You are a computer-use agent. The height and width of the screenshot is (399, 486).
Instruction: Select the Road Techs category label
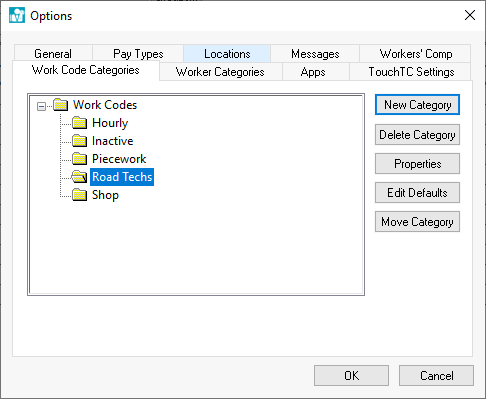click(122, 177)
